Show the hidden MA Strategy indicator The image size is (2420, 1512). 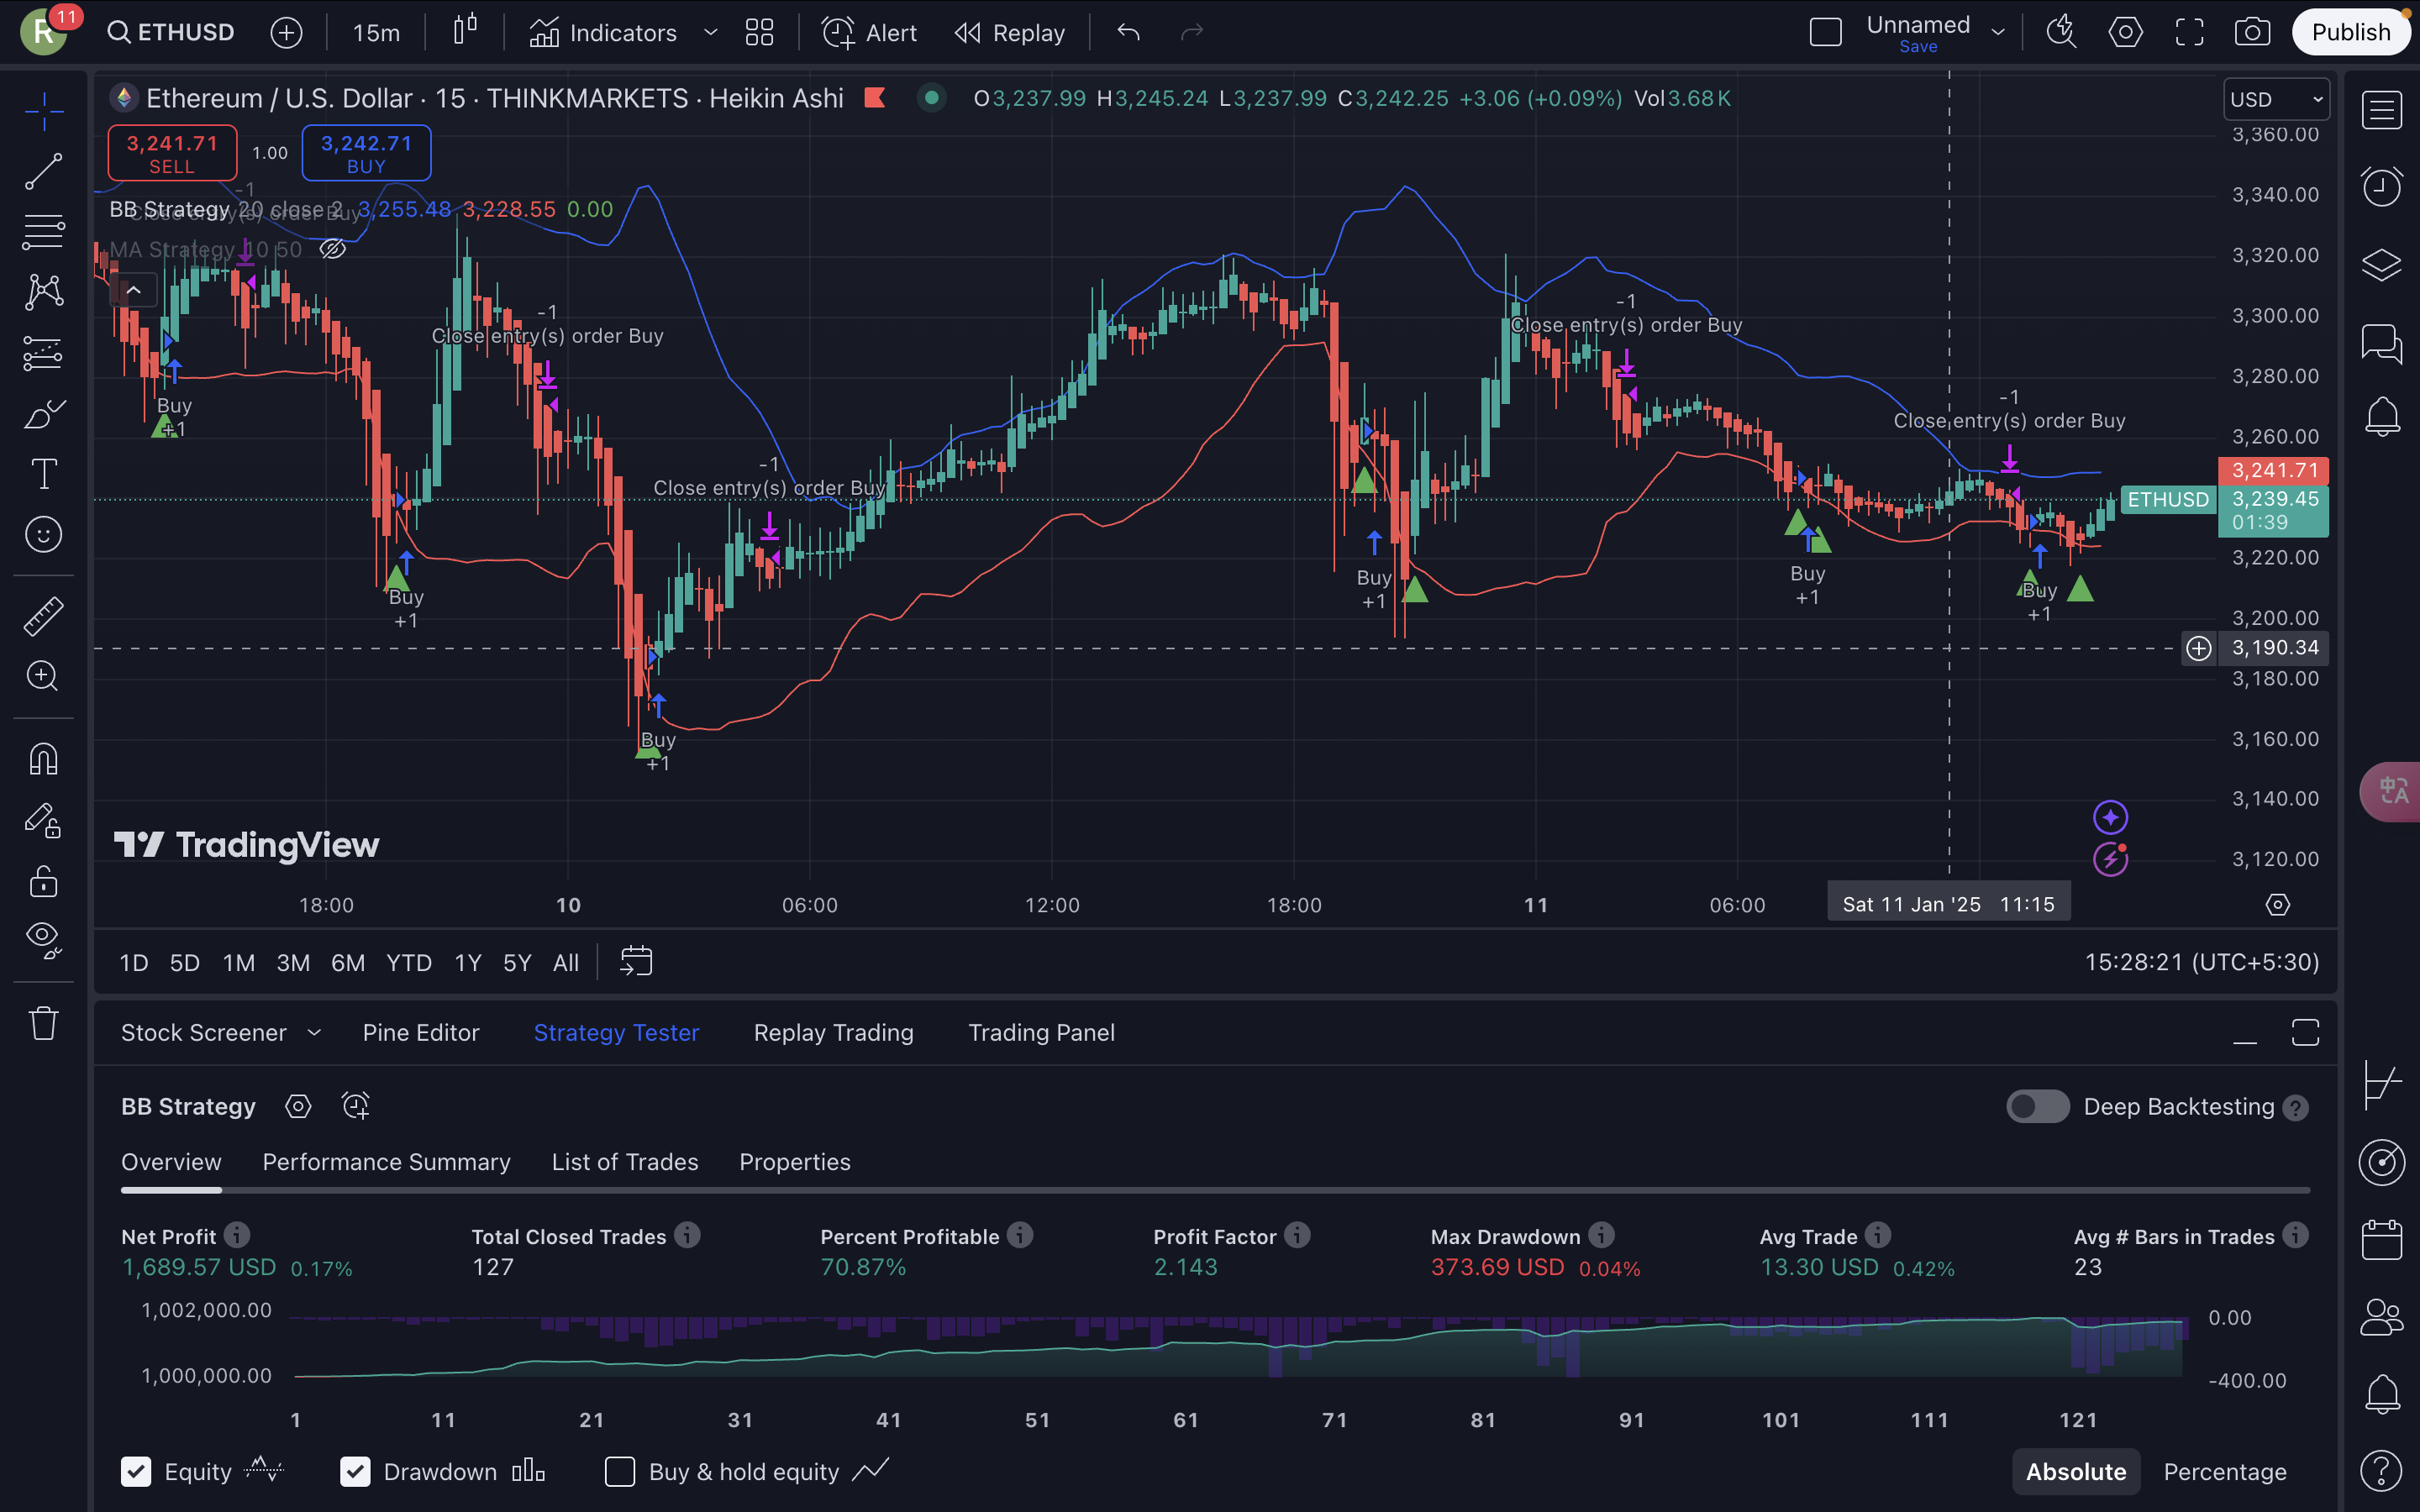coord(333,249)
